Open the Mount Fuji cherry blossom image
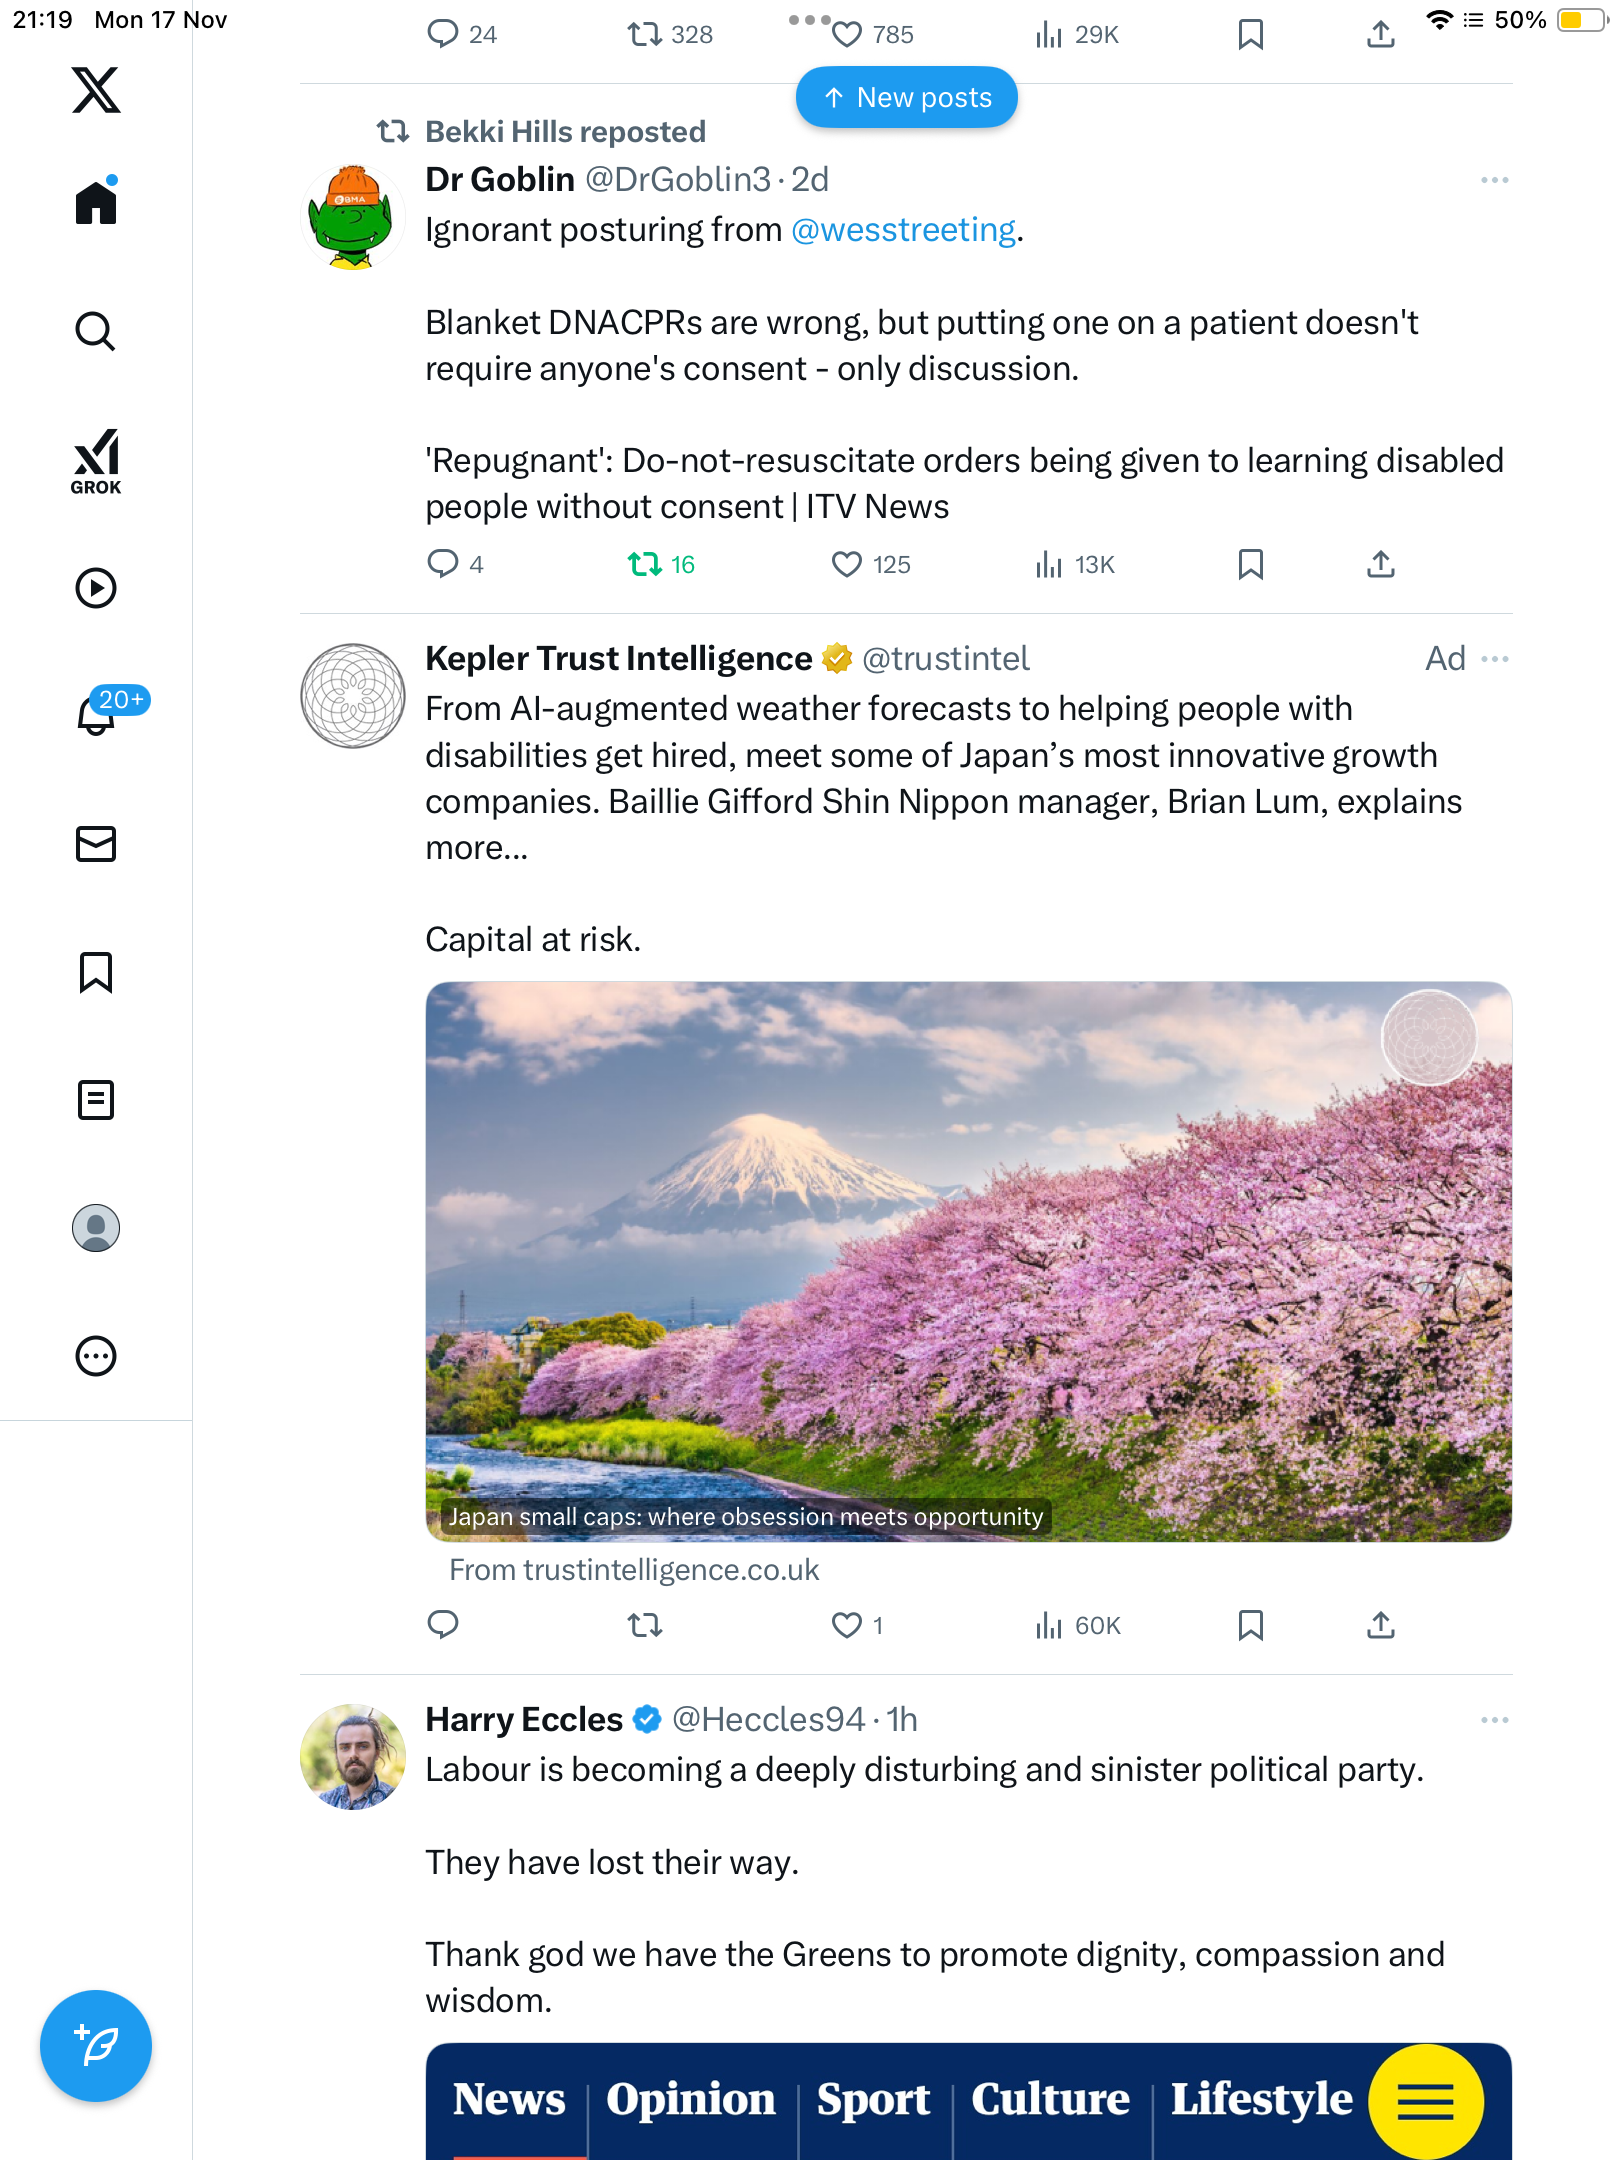Viewport: 1620px width, 2160px height. [x=968, y=1260]
